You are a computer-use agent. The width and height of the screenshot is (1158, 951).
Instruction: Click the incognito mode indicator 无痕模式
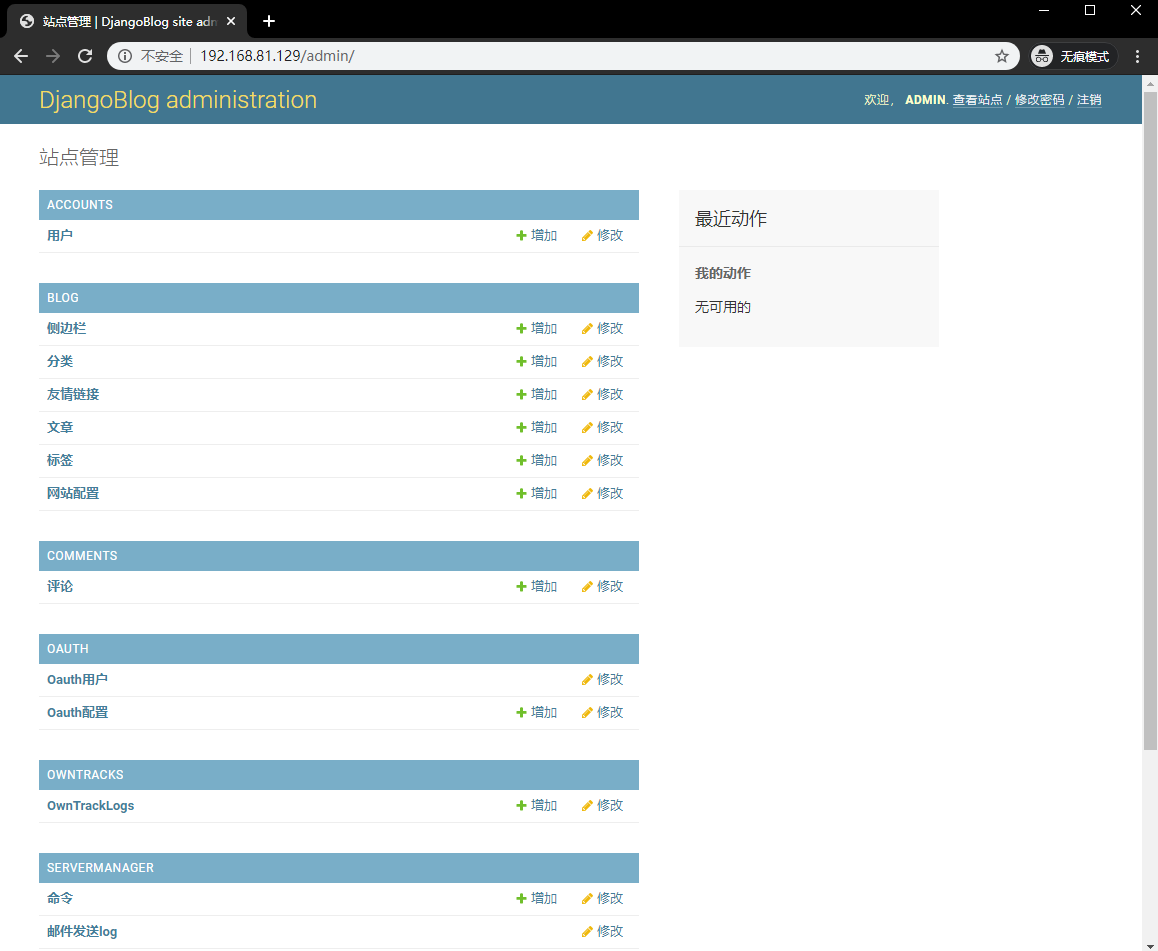[x=1074, y=56]
